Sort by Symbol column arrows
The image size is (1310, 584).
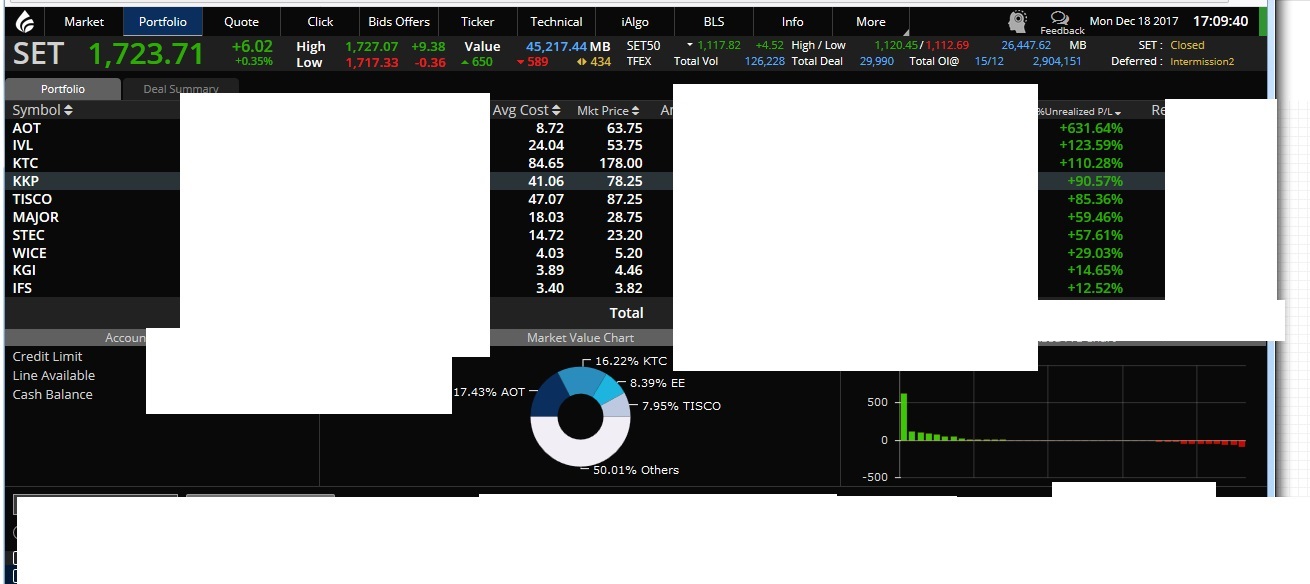click(68, 110)
